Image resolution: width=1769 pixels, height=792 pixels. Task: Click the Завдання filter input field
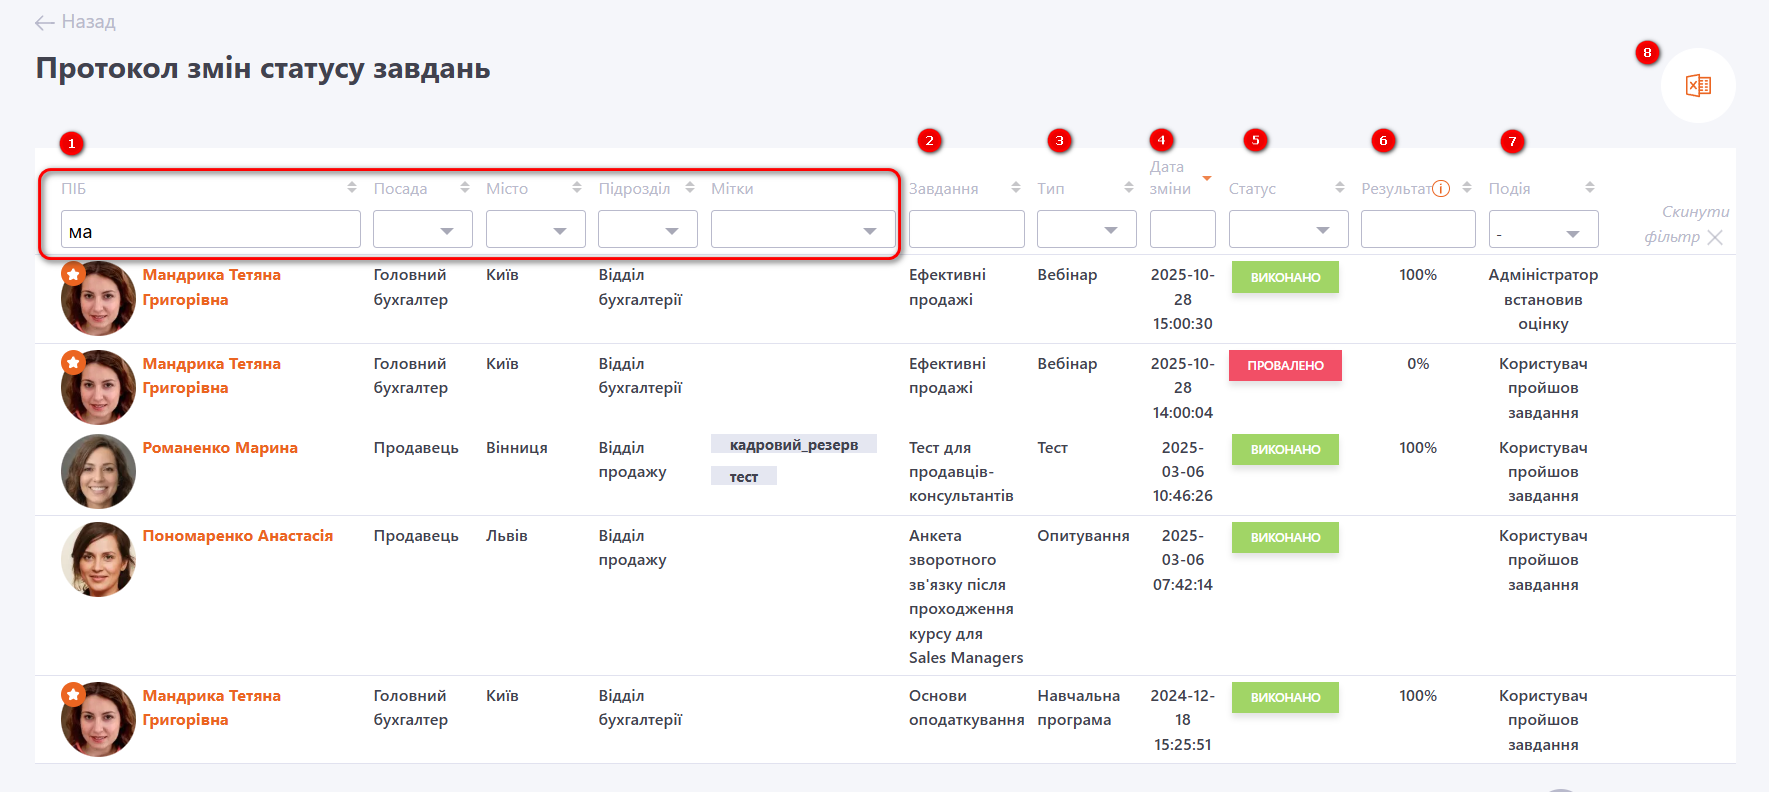click(x=966, y=230)
